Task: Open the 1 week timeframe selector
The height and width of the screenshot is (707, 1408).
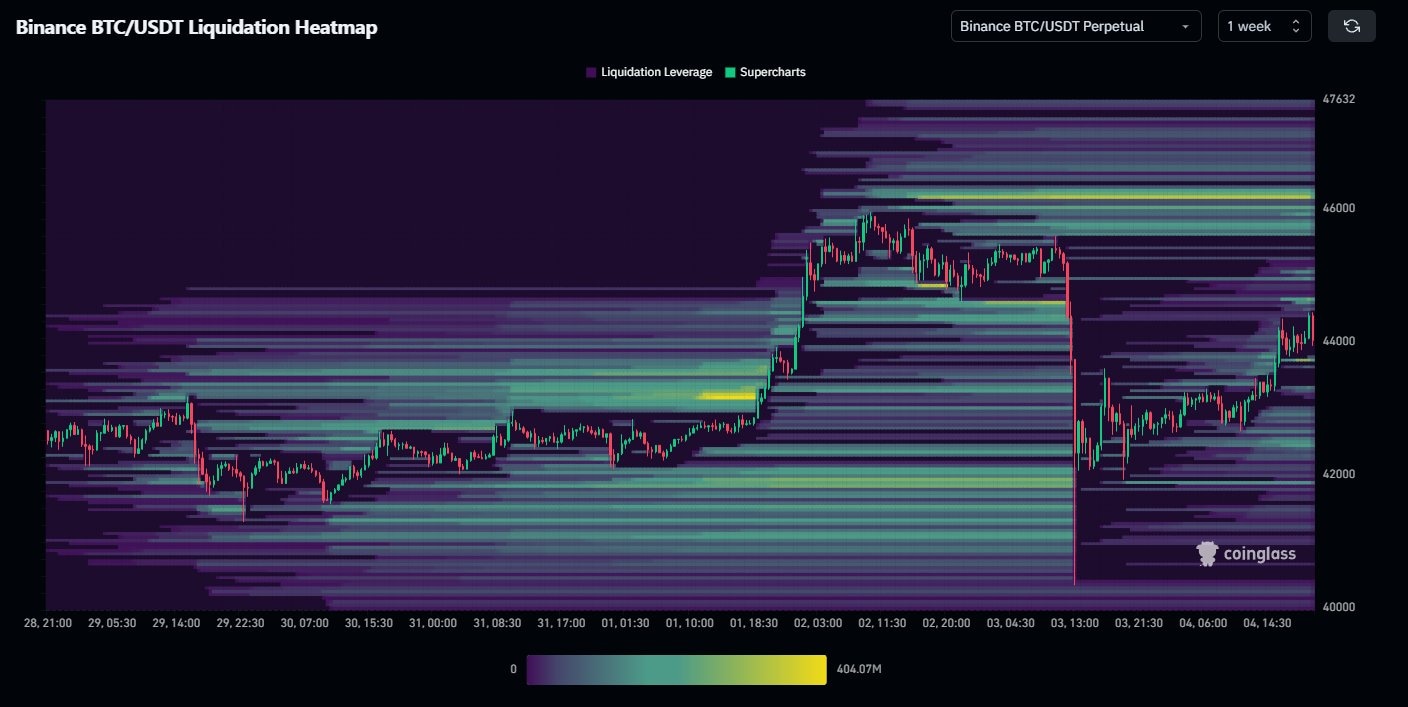Action: coord(1265,26)
